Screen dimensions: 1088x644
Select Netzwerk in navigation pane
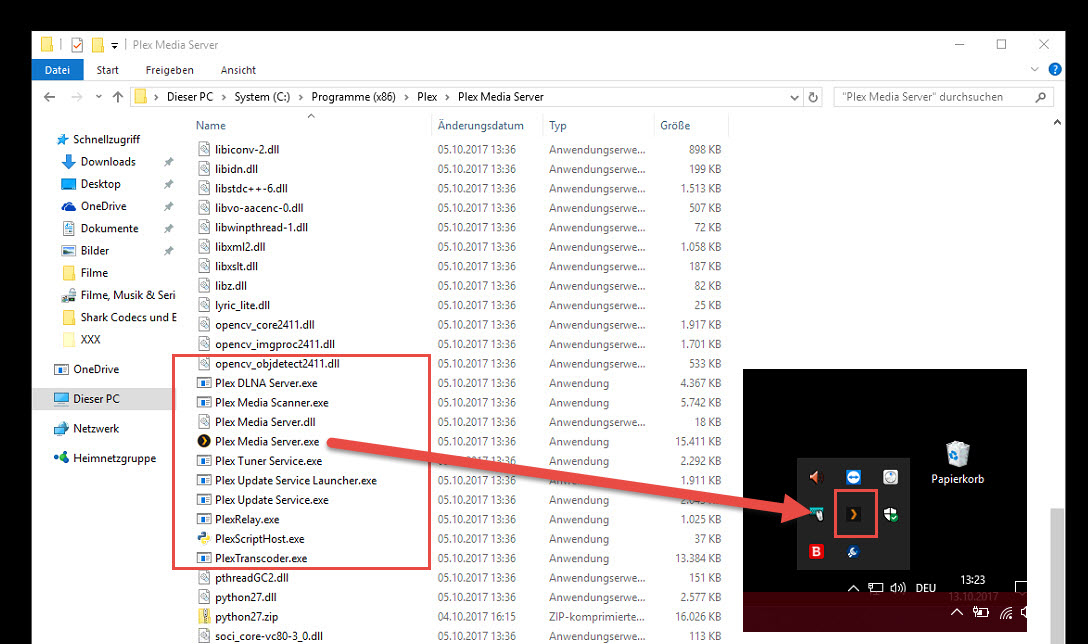coord(96,429)
